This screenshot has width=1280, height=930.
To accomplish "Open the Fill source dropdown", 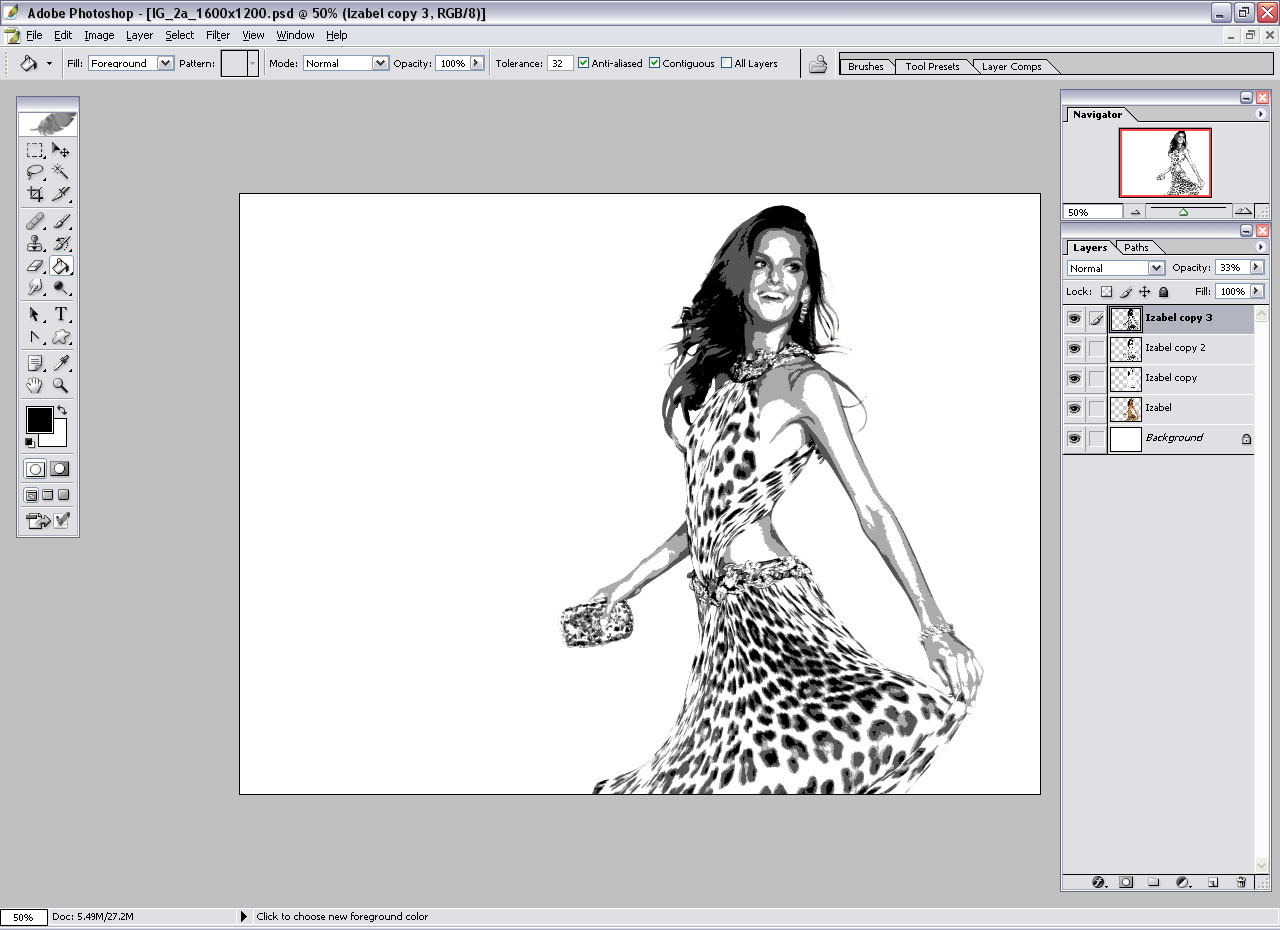I will (165, 63).
